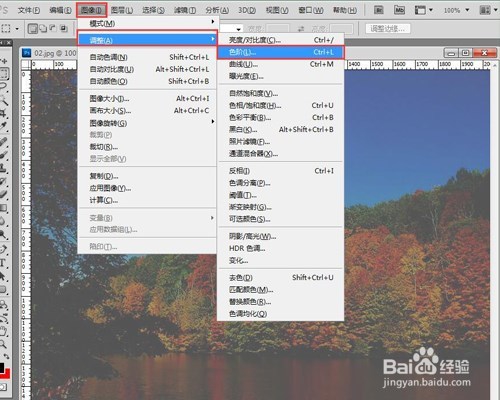The width and height of the screenshot is (500, 400).
Task: Select the Pen tool
Action: (x=3, y=249)
